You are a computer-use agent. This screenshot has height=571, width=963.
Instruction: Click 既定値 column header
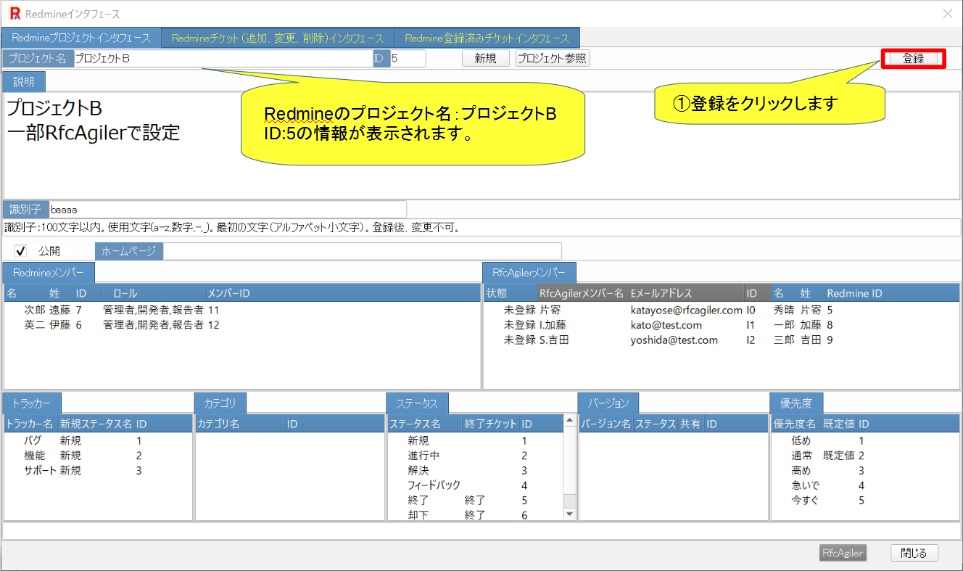pos(839,424)
